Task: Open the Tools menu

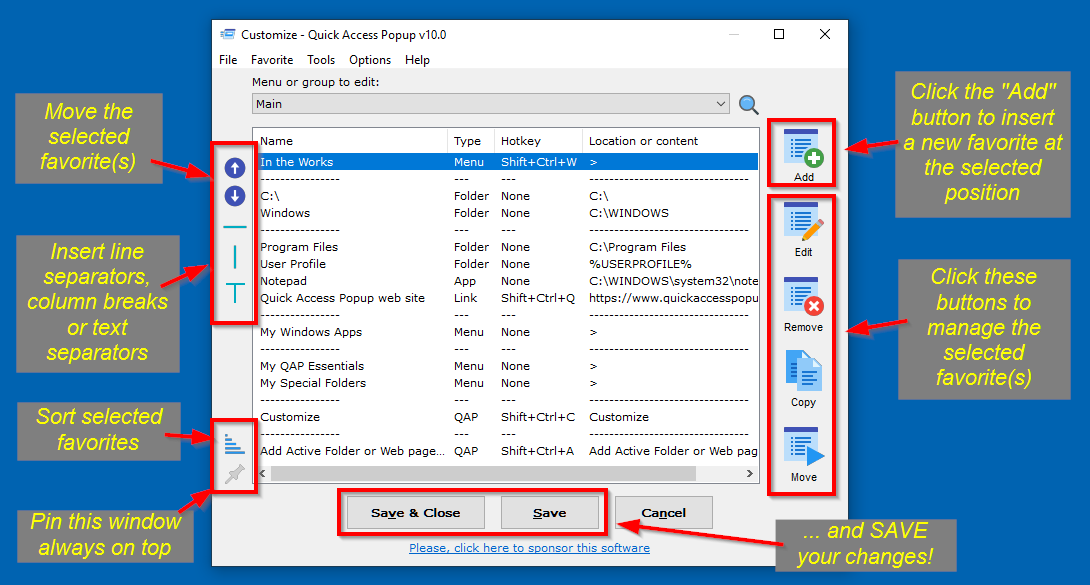Action: pos(321,60)
